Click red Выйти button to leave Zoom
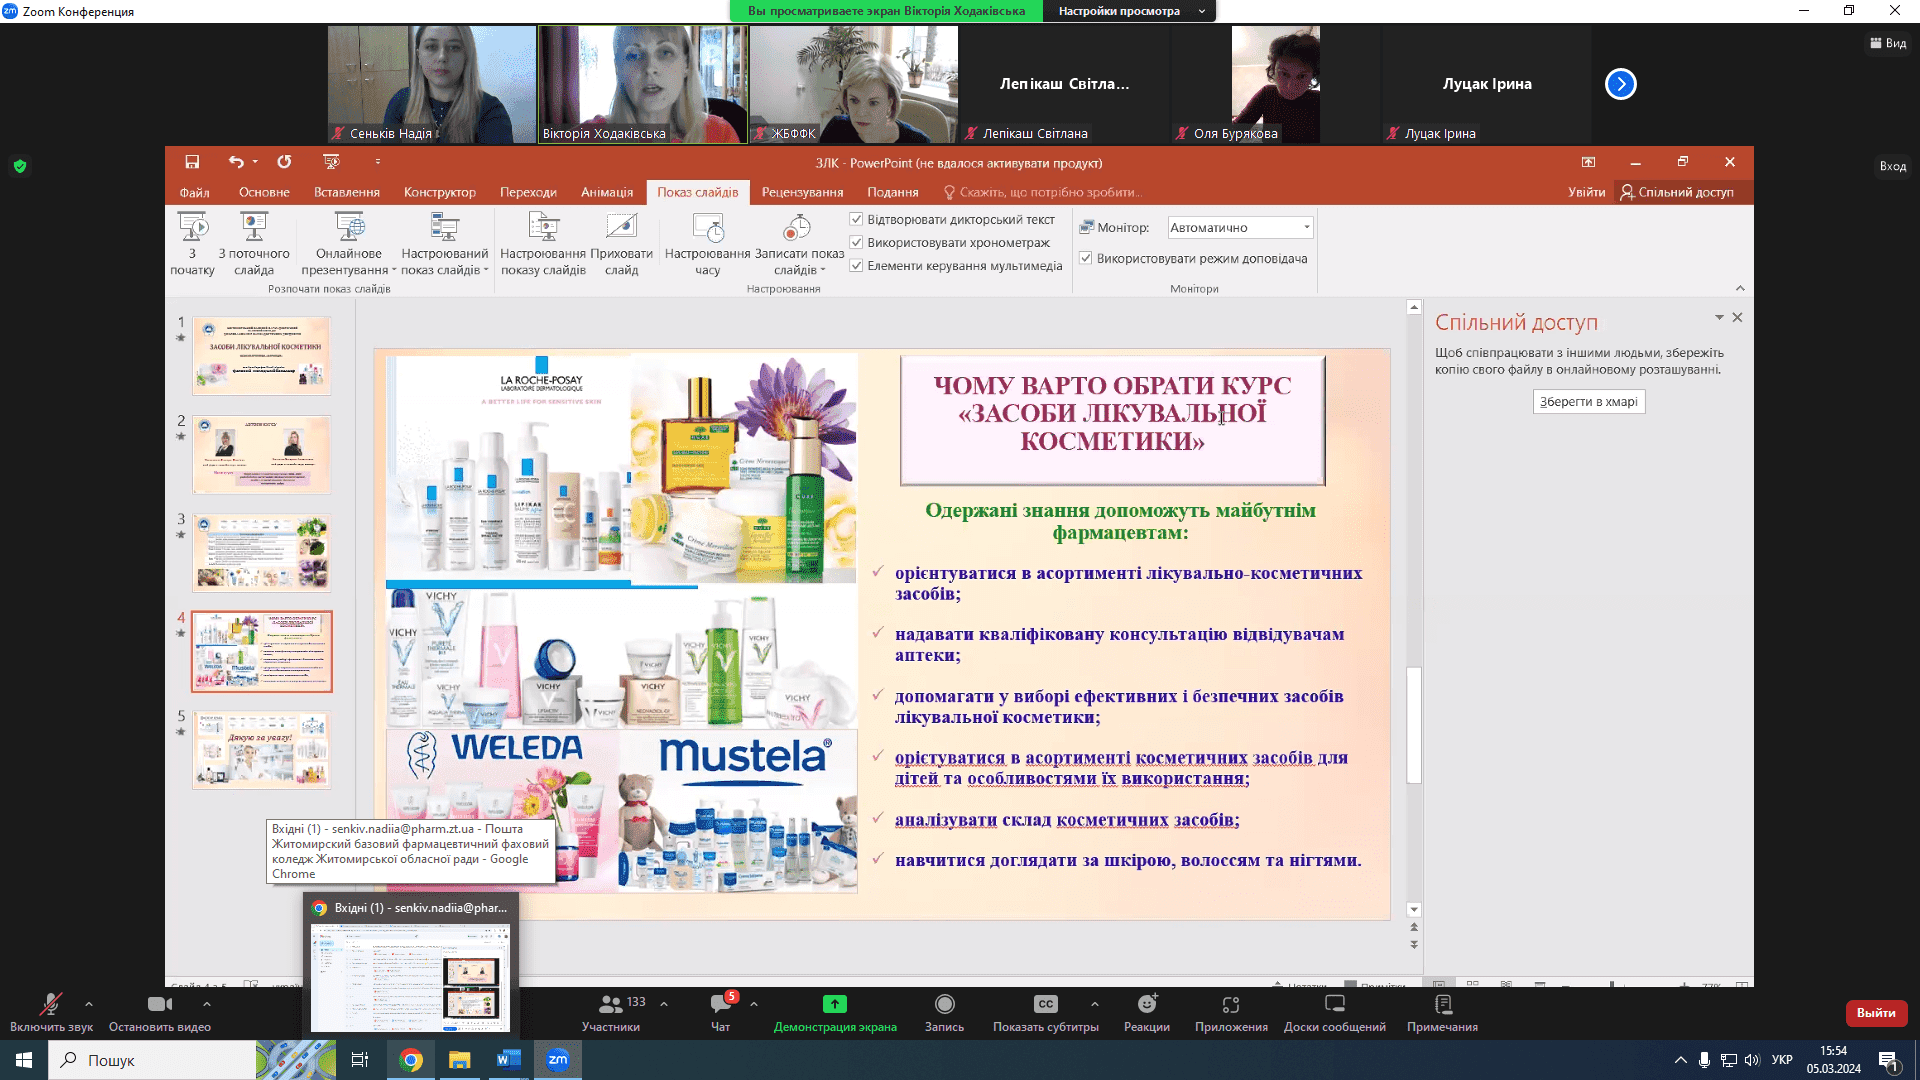Viewport: 1920px width, 1080px height. (x=1876, y=1013)
